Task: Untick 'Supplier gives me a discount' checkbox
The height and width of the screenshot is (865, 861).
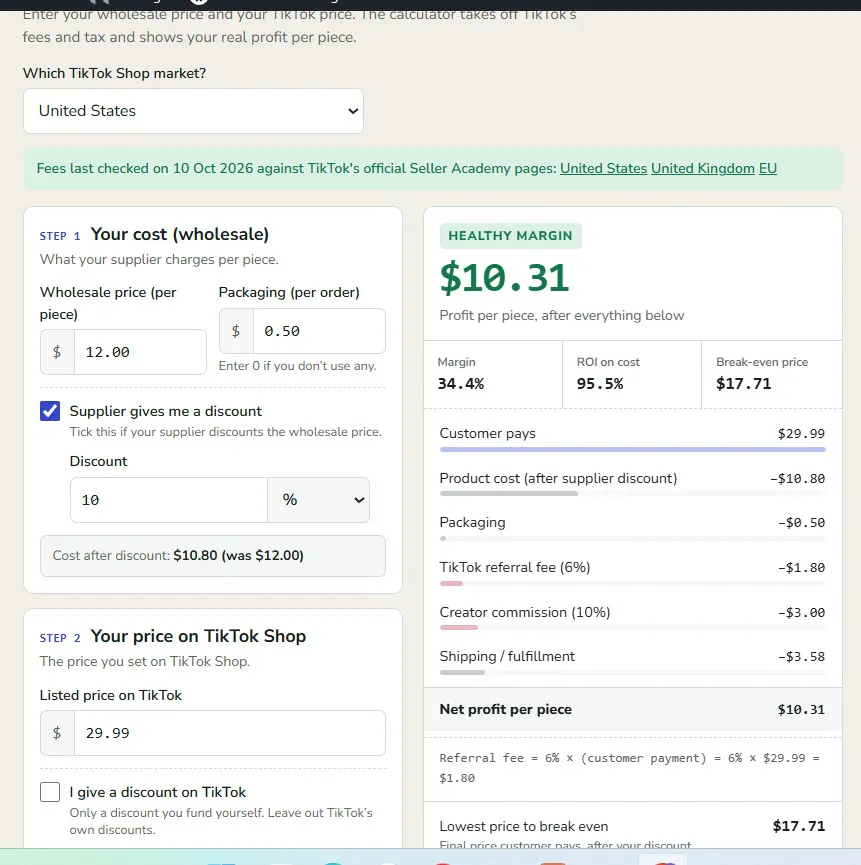Action: 50,411
